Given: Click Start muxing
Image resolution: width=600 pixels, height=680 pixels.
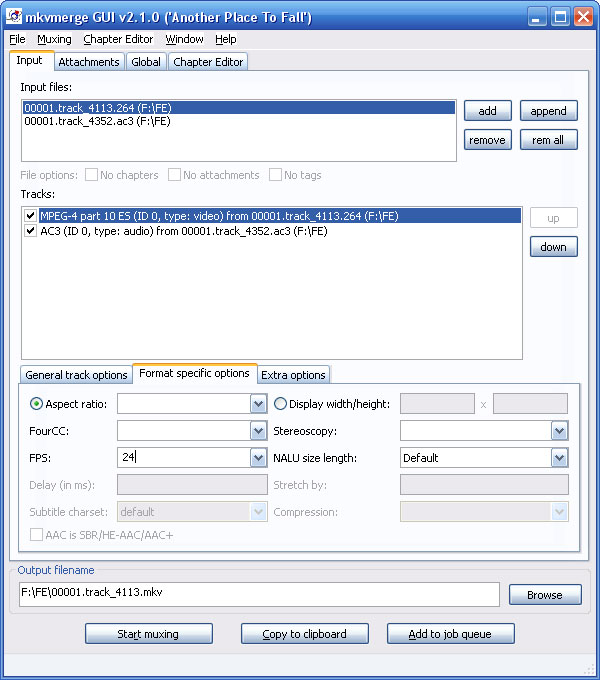Looking at the screenshot, I should click(x=149, y=634).
